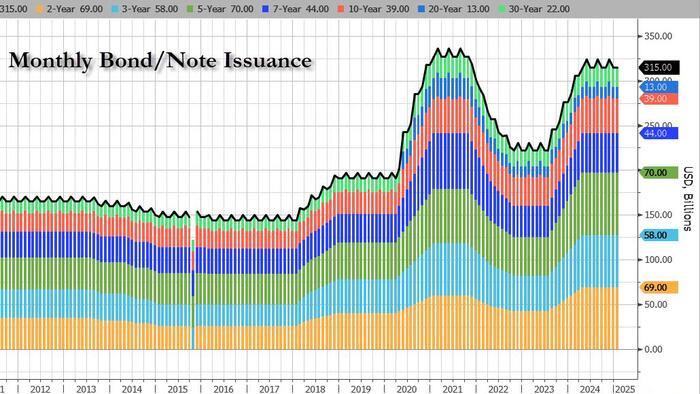
Task: Click the 2025 x-axis label
Action: coord(625,389)
